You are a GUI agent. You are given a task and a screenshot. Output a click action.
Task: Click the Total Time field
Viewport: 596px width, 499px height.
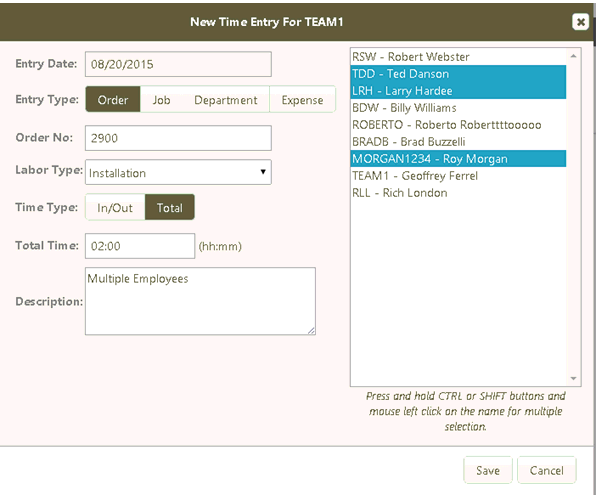pos(140,246)
